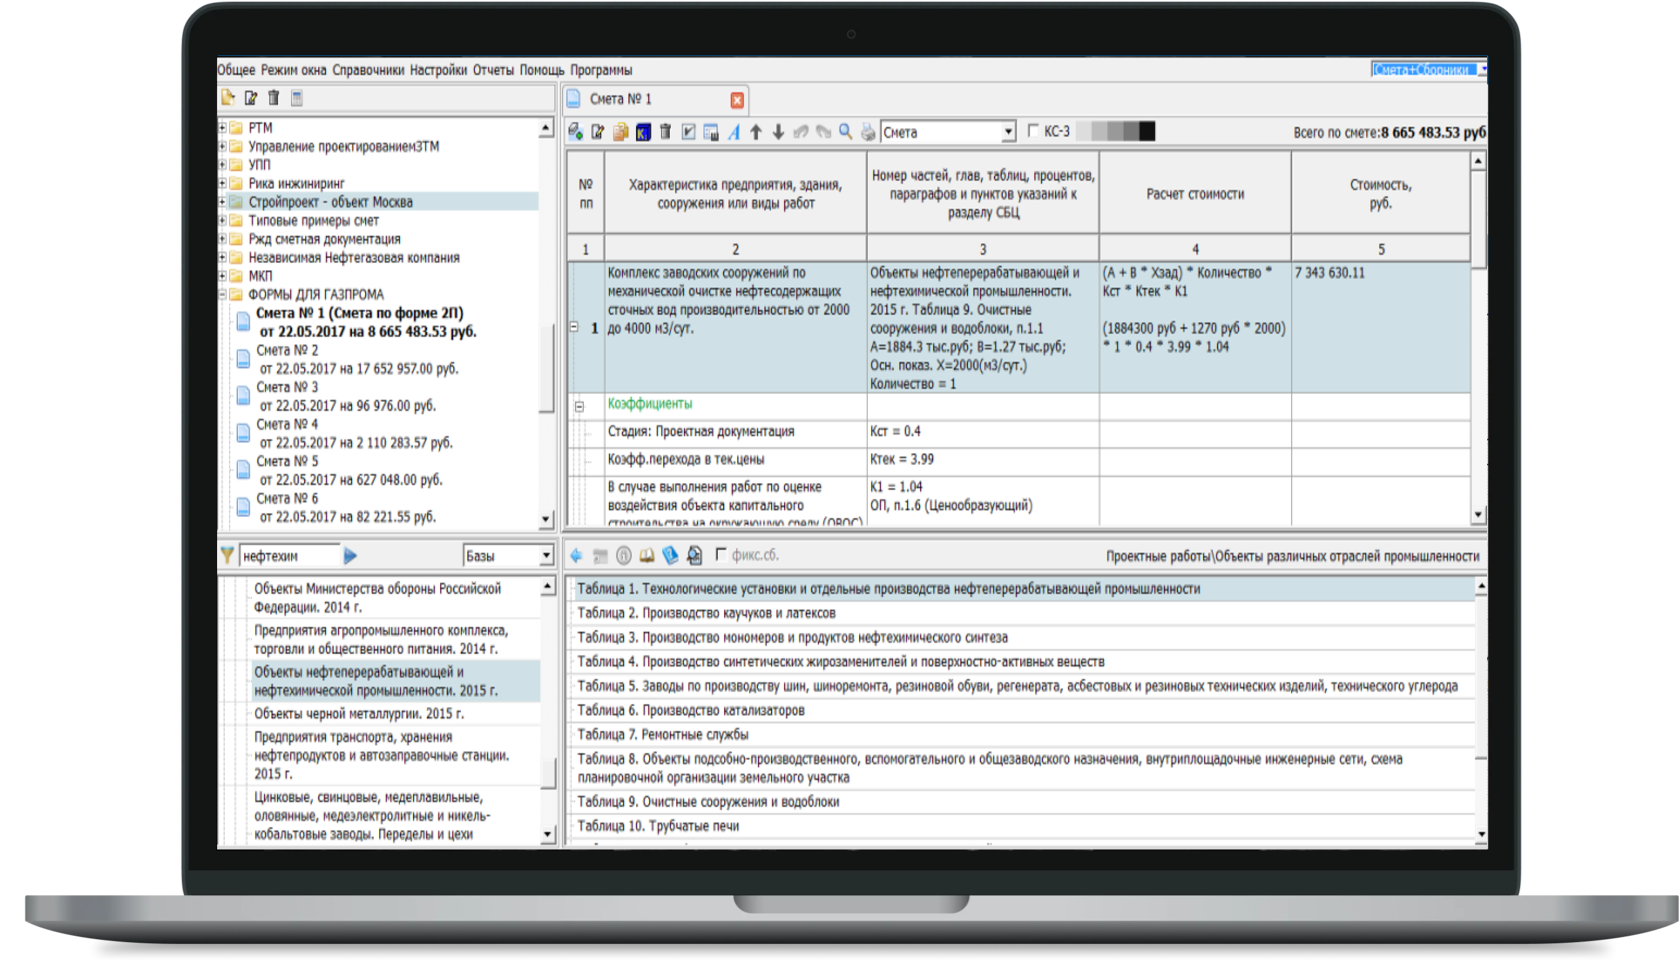This screenshot has height=963, width=1680.
Task: Collapse the ФОРМЫ ДЛЯ ГАЗПРОМА folder
Action: [223, 295]
